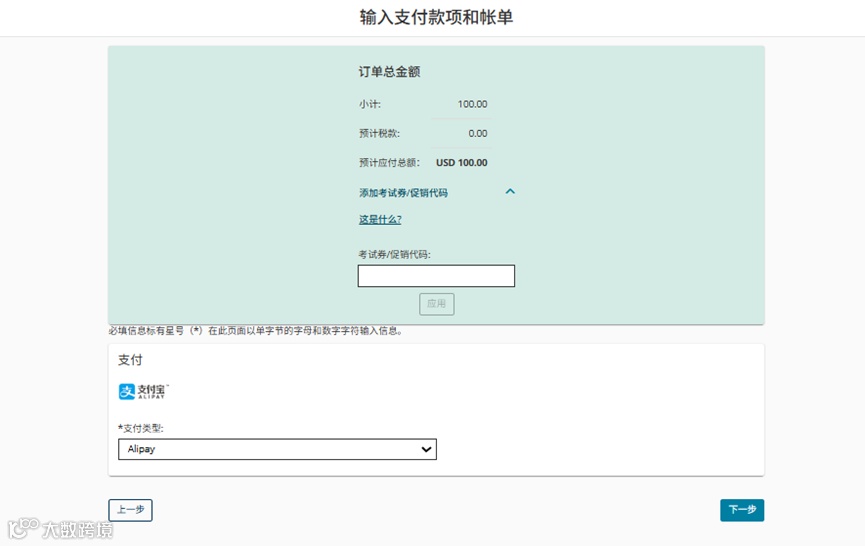Viewport: 865px width, 546px height.
Task: Click the 应用 apply button
Action: pos(436,304)
